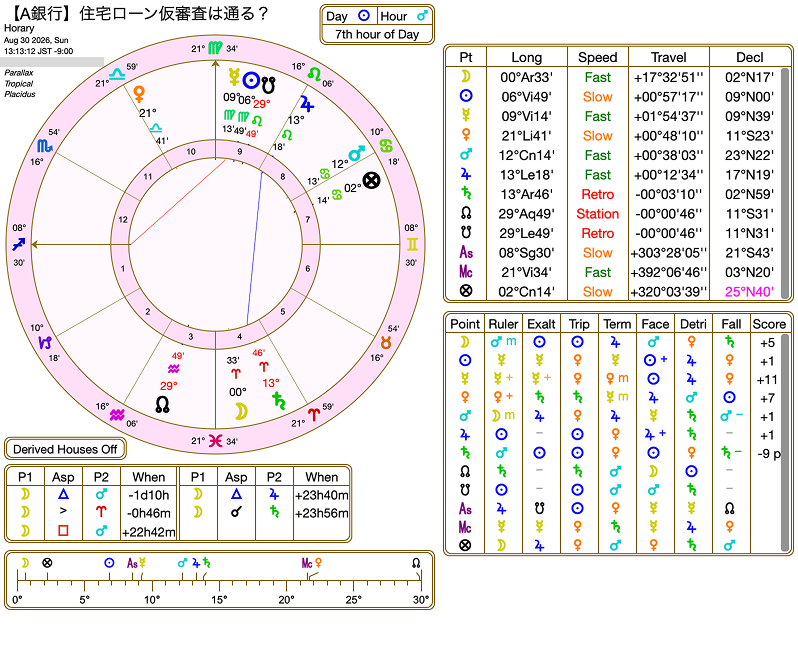The height and width of the screenshot is (649, 798).
Task: Click the Travel column header
Action: [x=669, y=57]
